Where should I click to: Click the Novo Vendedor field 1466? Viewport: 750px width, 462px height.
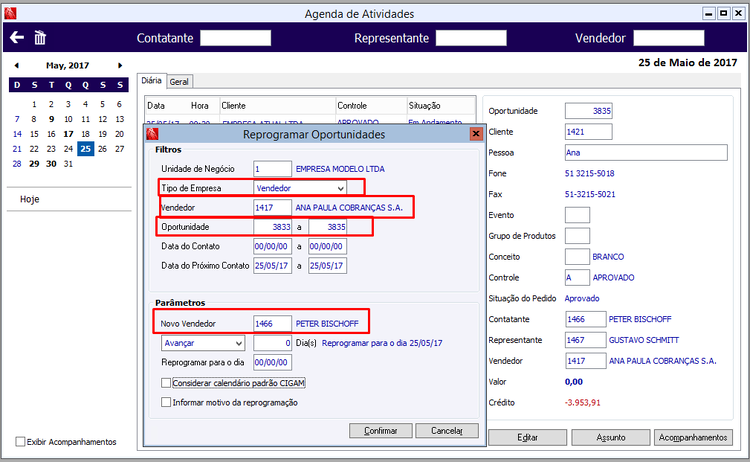[x=272, y=324]
